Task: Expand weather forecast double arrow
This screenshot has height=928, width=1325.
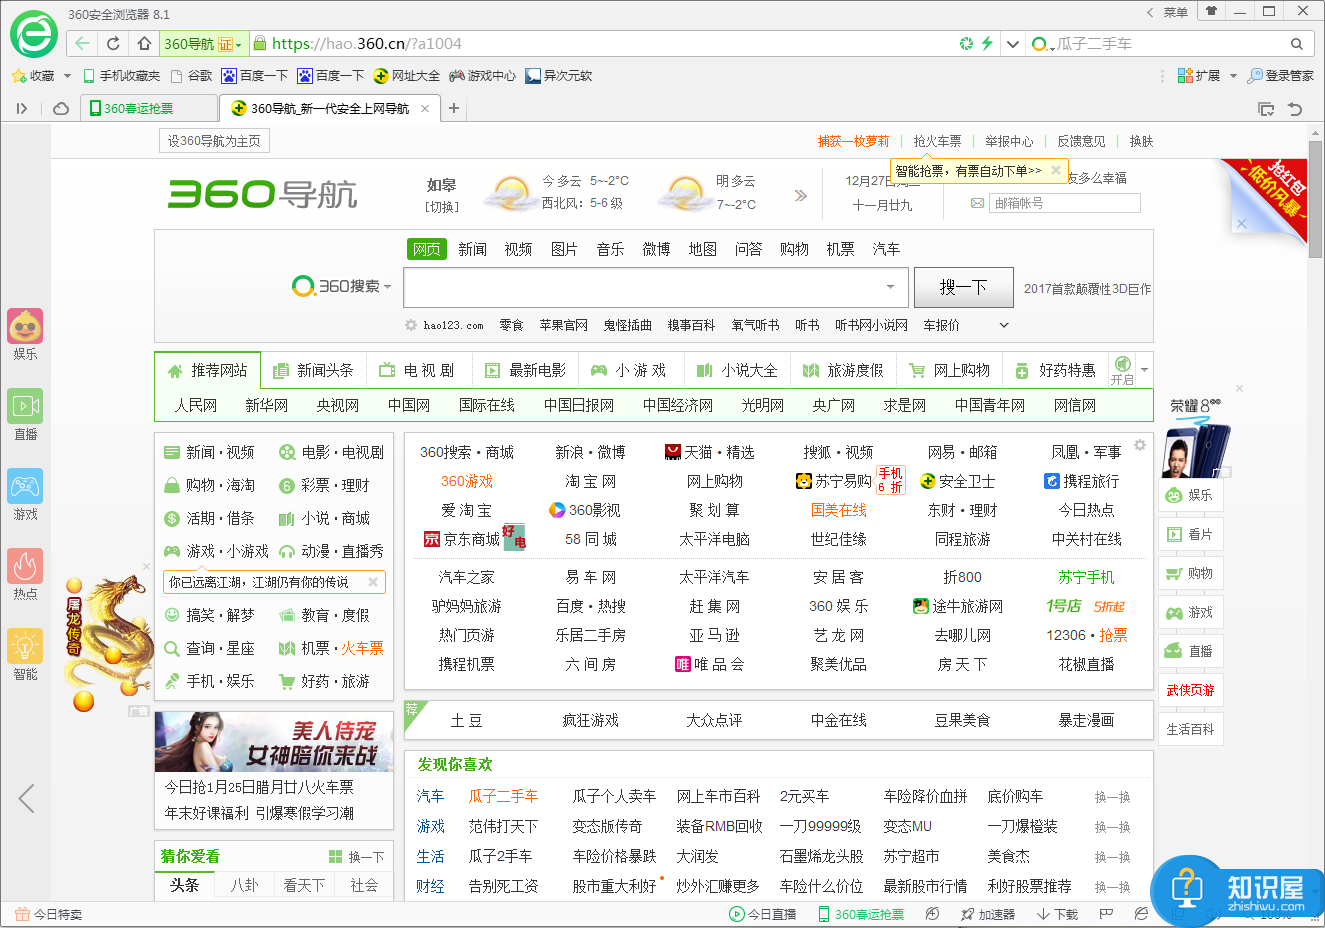Action: tap(800, 195)
